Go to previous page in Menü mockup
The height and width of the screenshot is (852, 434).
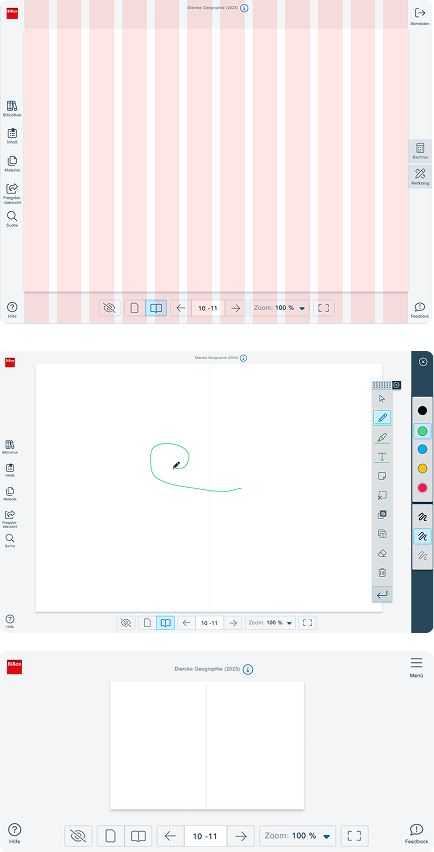(171, 836)
